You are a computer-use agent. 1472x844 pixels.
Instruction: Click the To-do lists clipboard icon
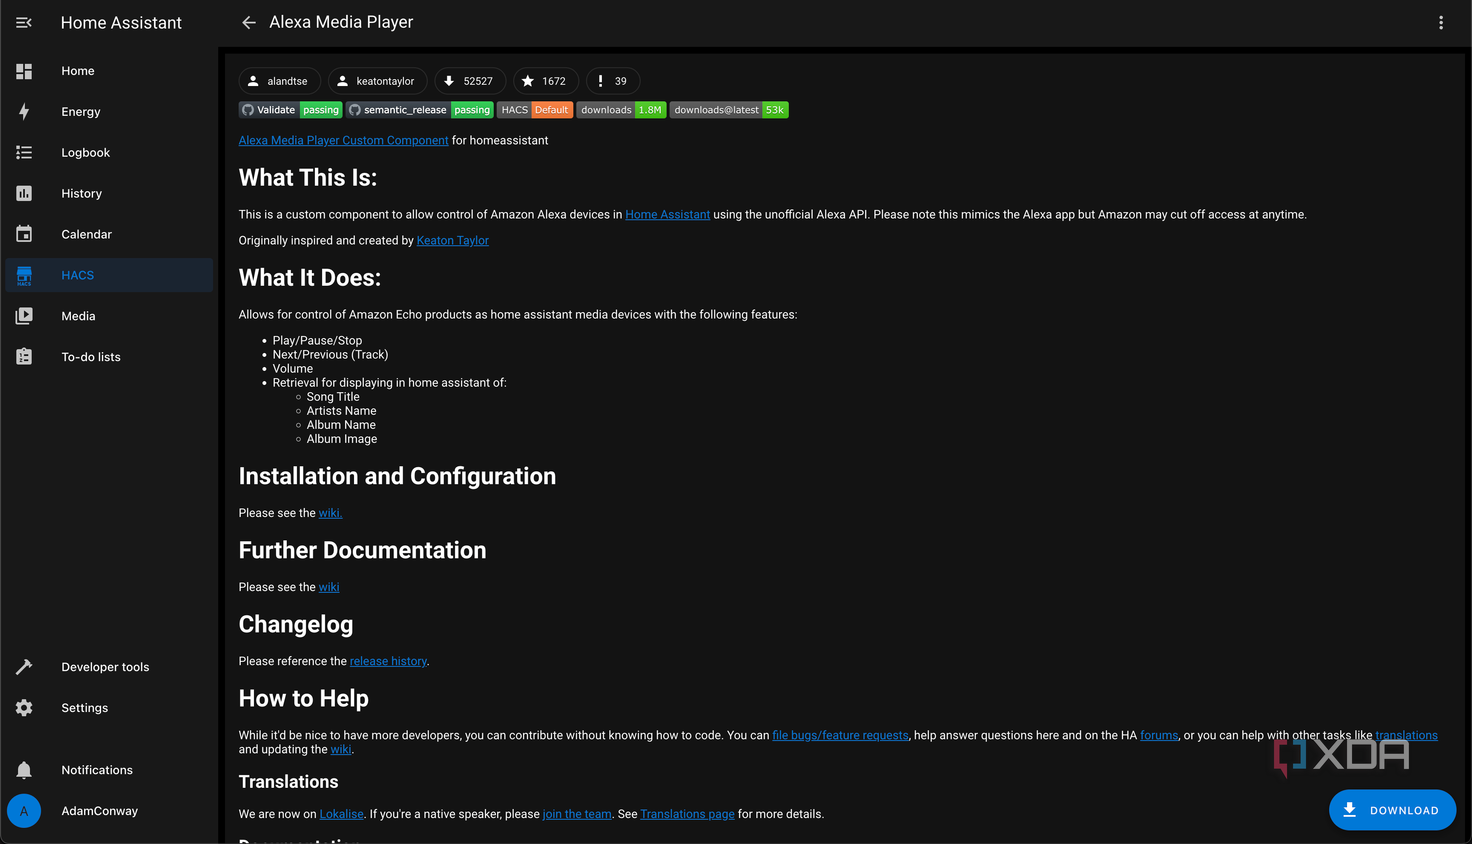[x=24, y=357]
